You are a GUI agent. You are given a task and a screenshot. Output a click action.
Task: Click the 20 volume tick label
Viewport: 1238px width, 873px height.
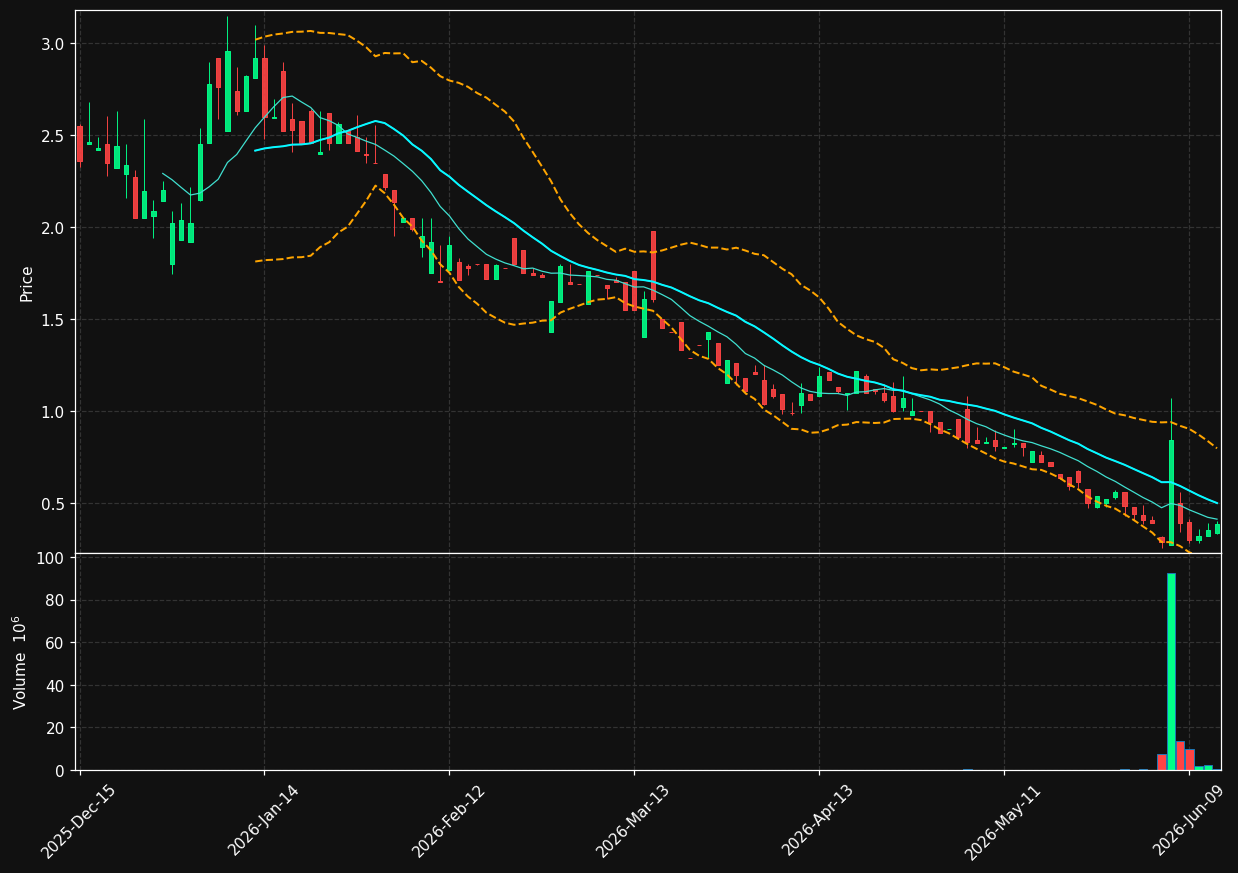(x=55, y=728)
